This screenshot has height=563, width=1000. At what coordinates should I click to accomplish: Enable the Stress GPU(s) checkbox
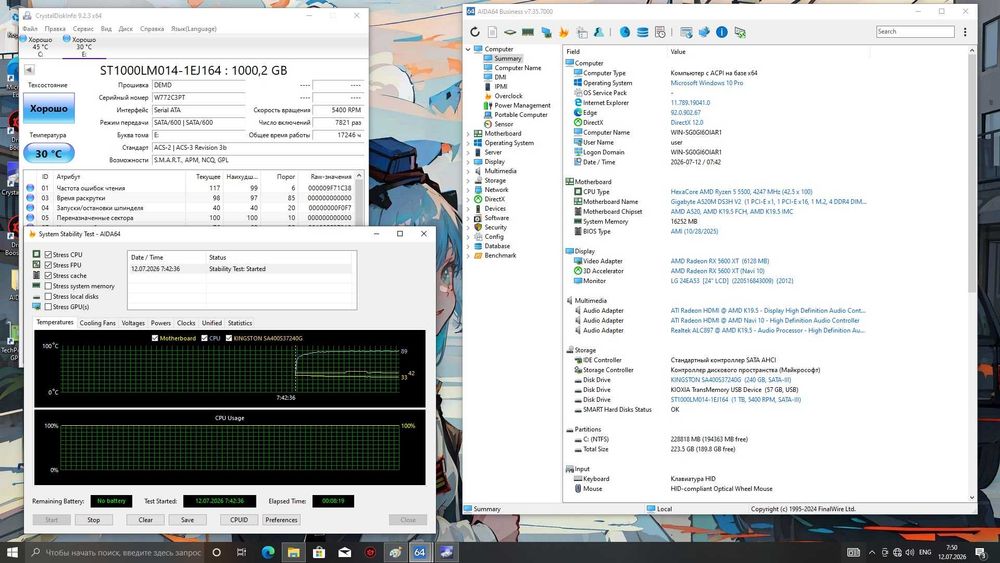click(x=48, y=307)
